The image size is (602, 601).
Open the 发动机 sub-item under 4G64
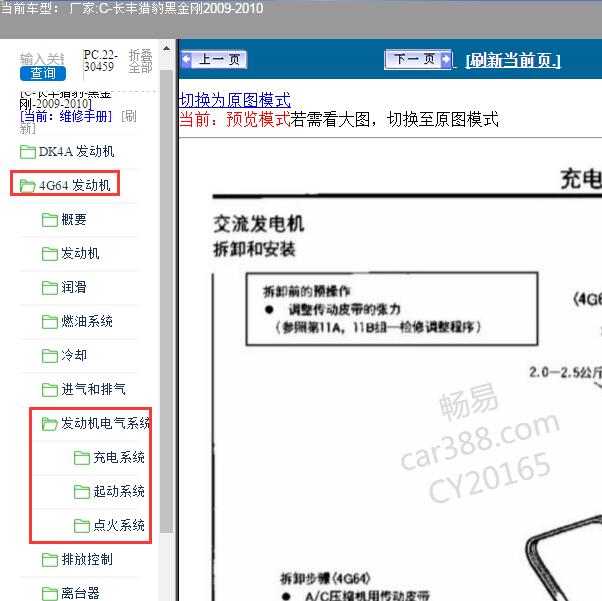pos(80,253)
